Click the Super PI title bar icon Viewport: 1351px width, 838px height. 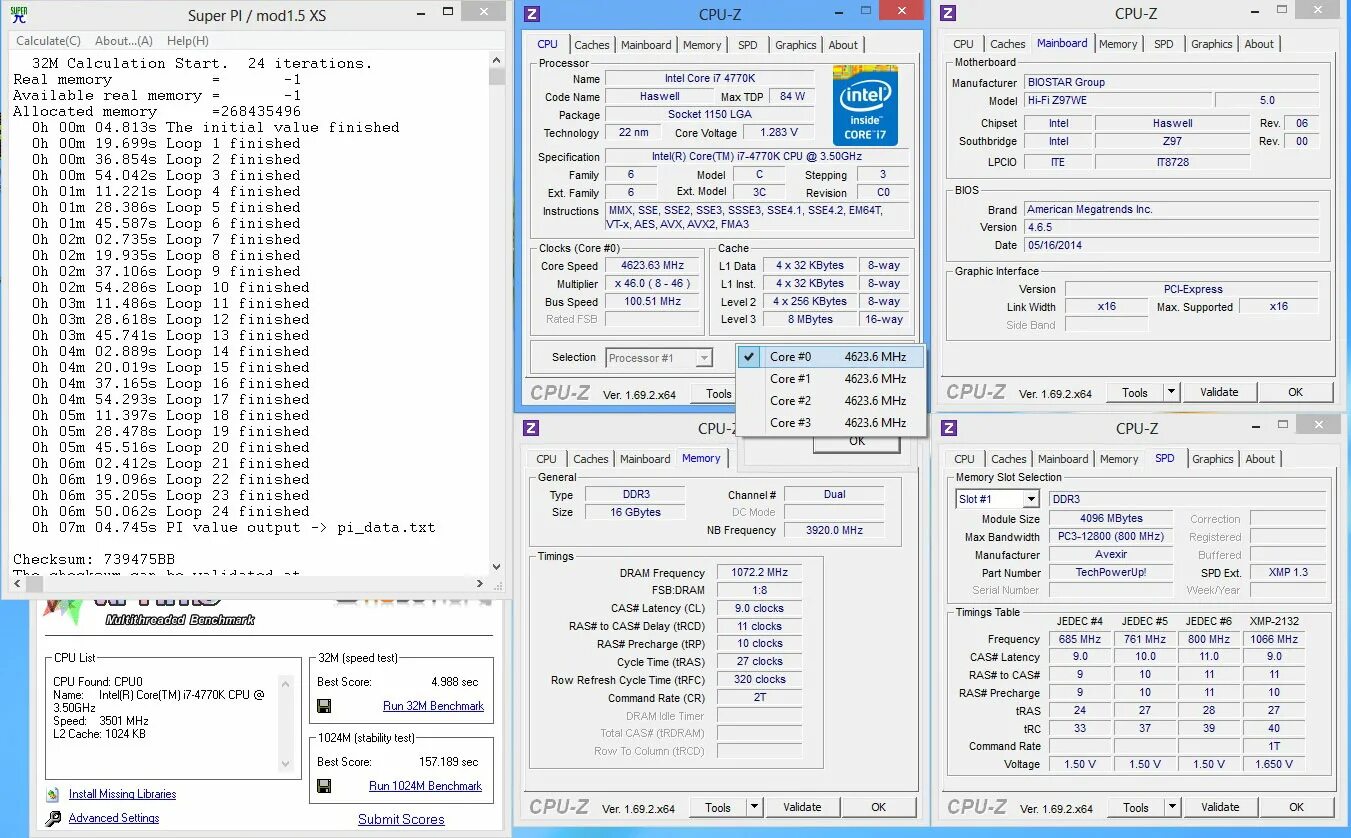pyautogui.click(x=18, y=14)
